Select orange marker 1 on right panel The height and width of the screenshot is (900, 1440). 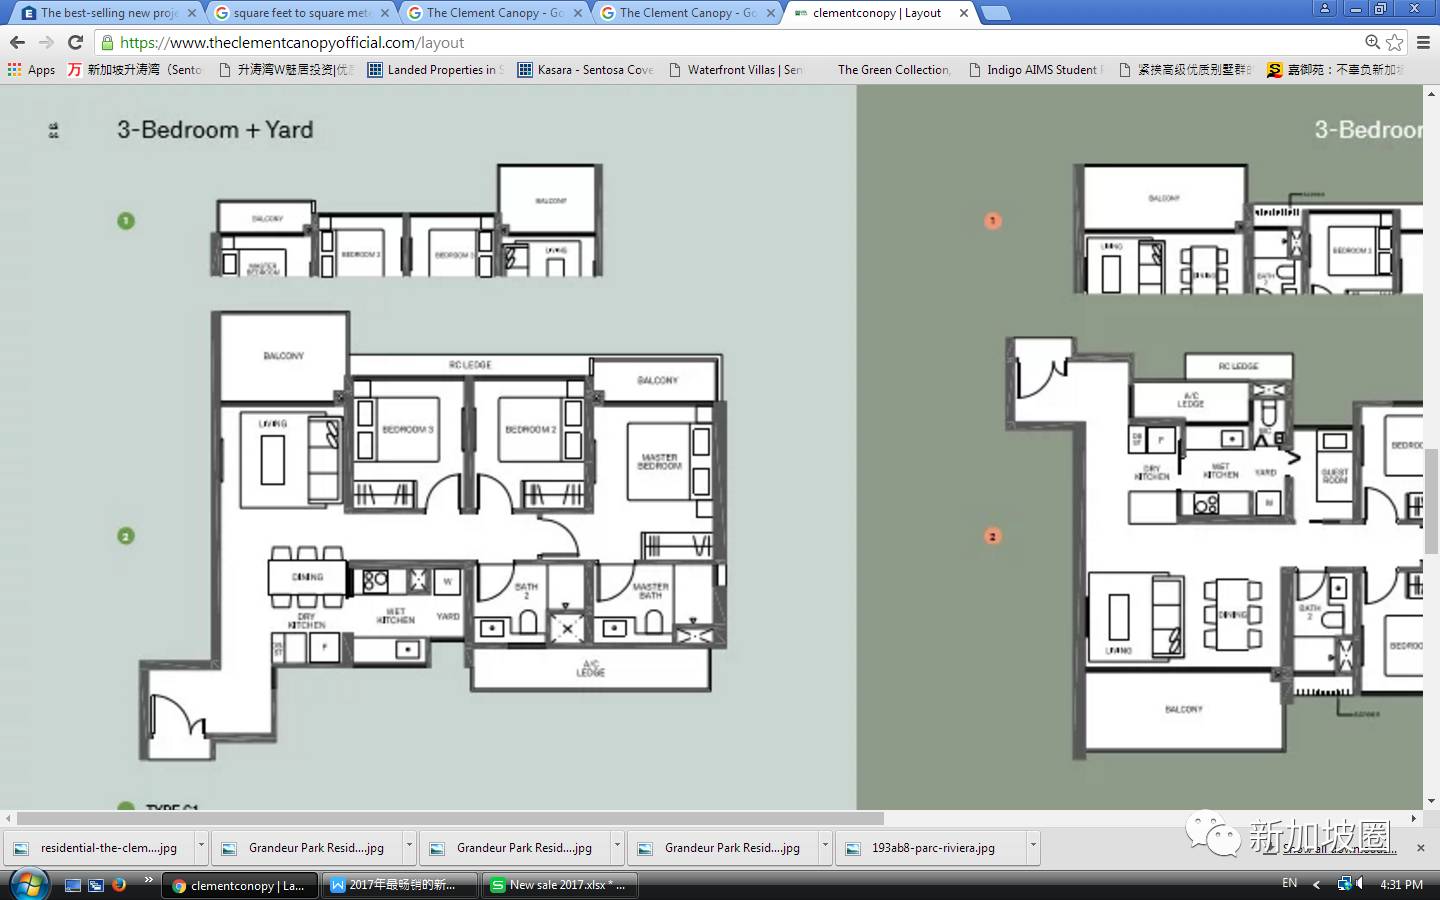coord(992,221)
